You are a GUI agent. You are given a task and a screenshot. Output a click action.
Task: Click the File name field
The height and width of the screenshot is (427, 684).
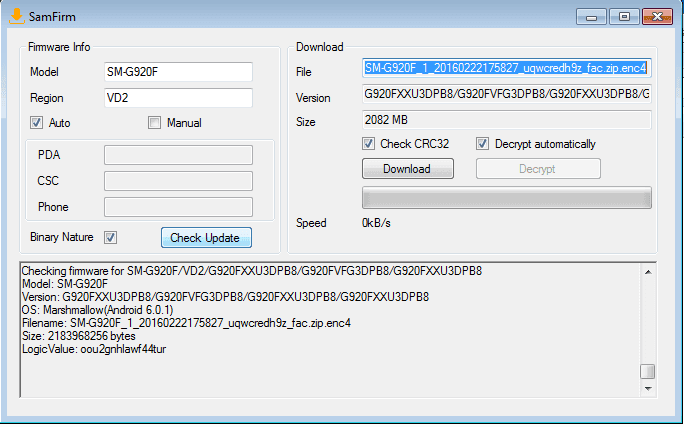point(507,68)
